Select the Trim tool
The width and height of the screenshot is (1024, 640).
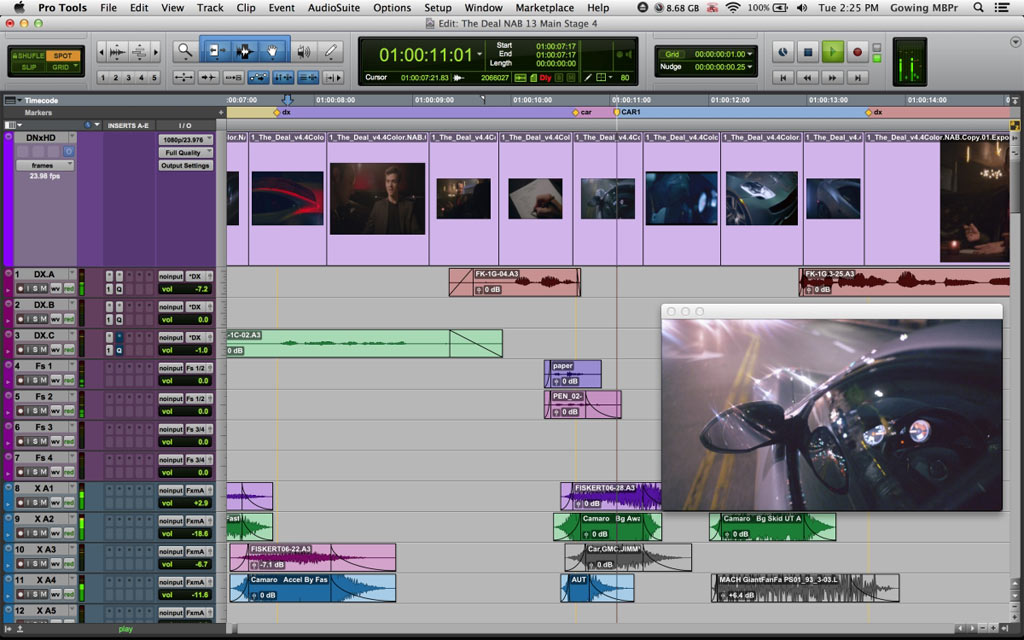216,51
